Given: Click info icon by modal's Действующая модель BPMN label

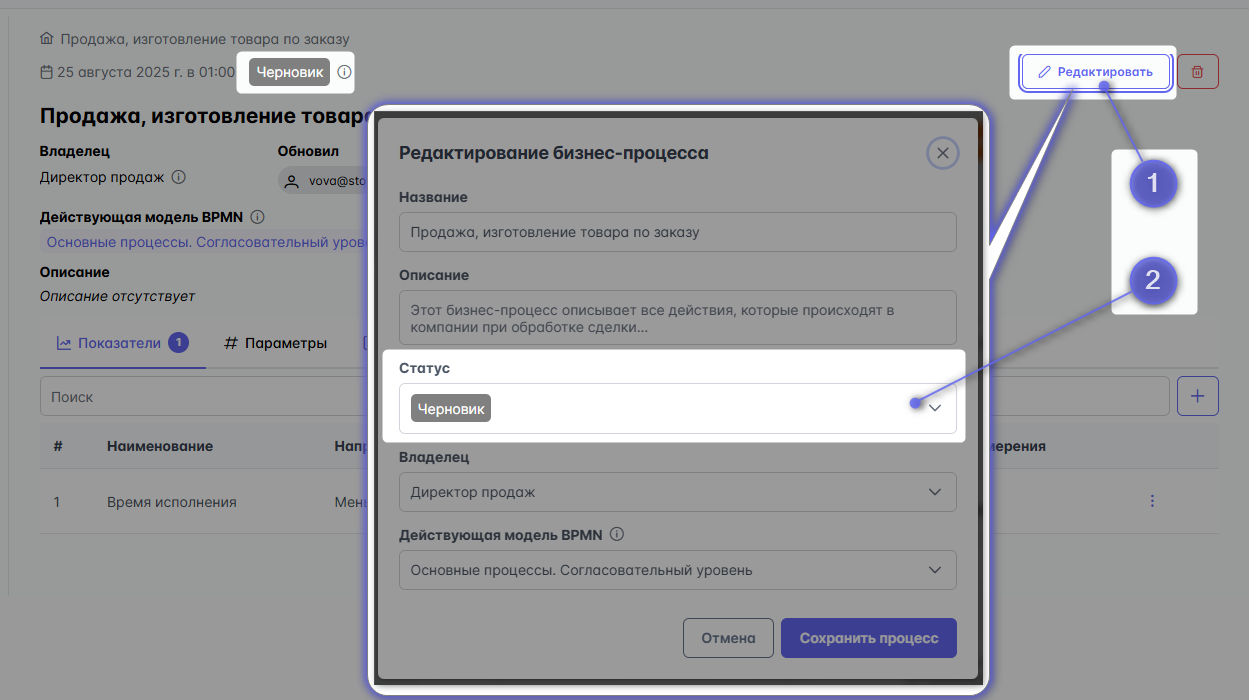Looking at the screenshot, I should [617, 534].
